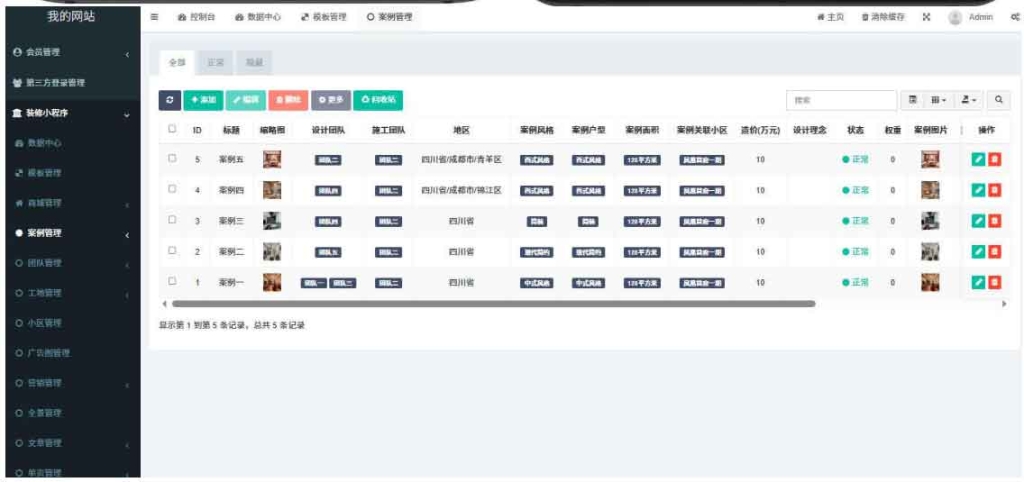
Task: Switch to the 全部 filter tab
Action: [176, 63]
